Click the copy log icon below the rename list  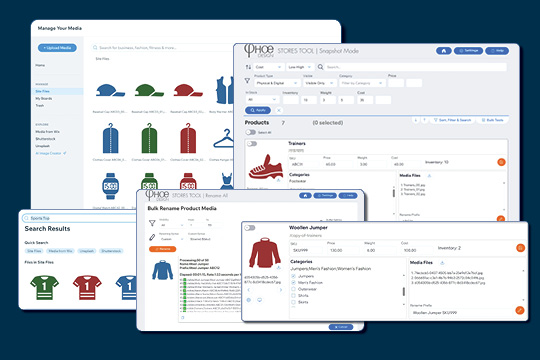(x=183, y=317)
